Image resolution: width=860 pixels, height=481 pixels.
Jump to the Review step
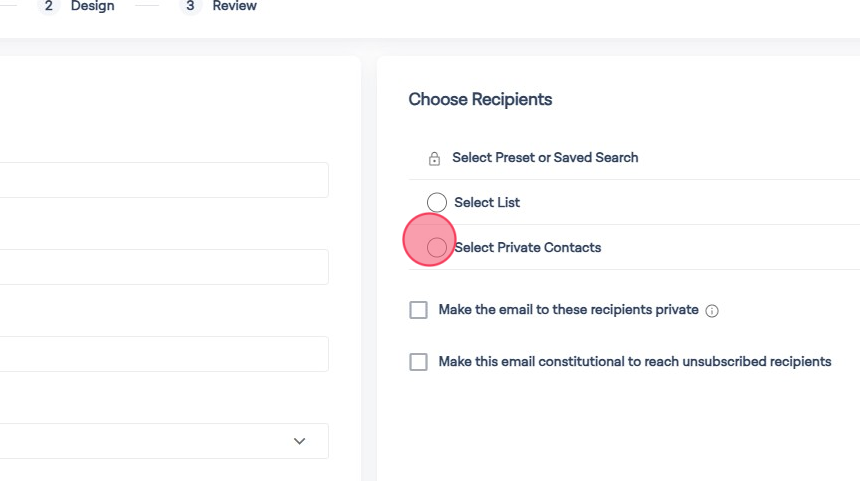[x=234, y=6]
